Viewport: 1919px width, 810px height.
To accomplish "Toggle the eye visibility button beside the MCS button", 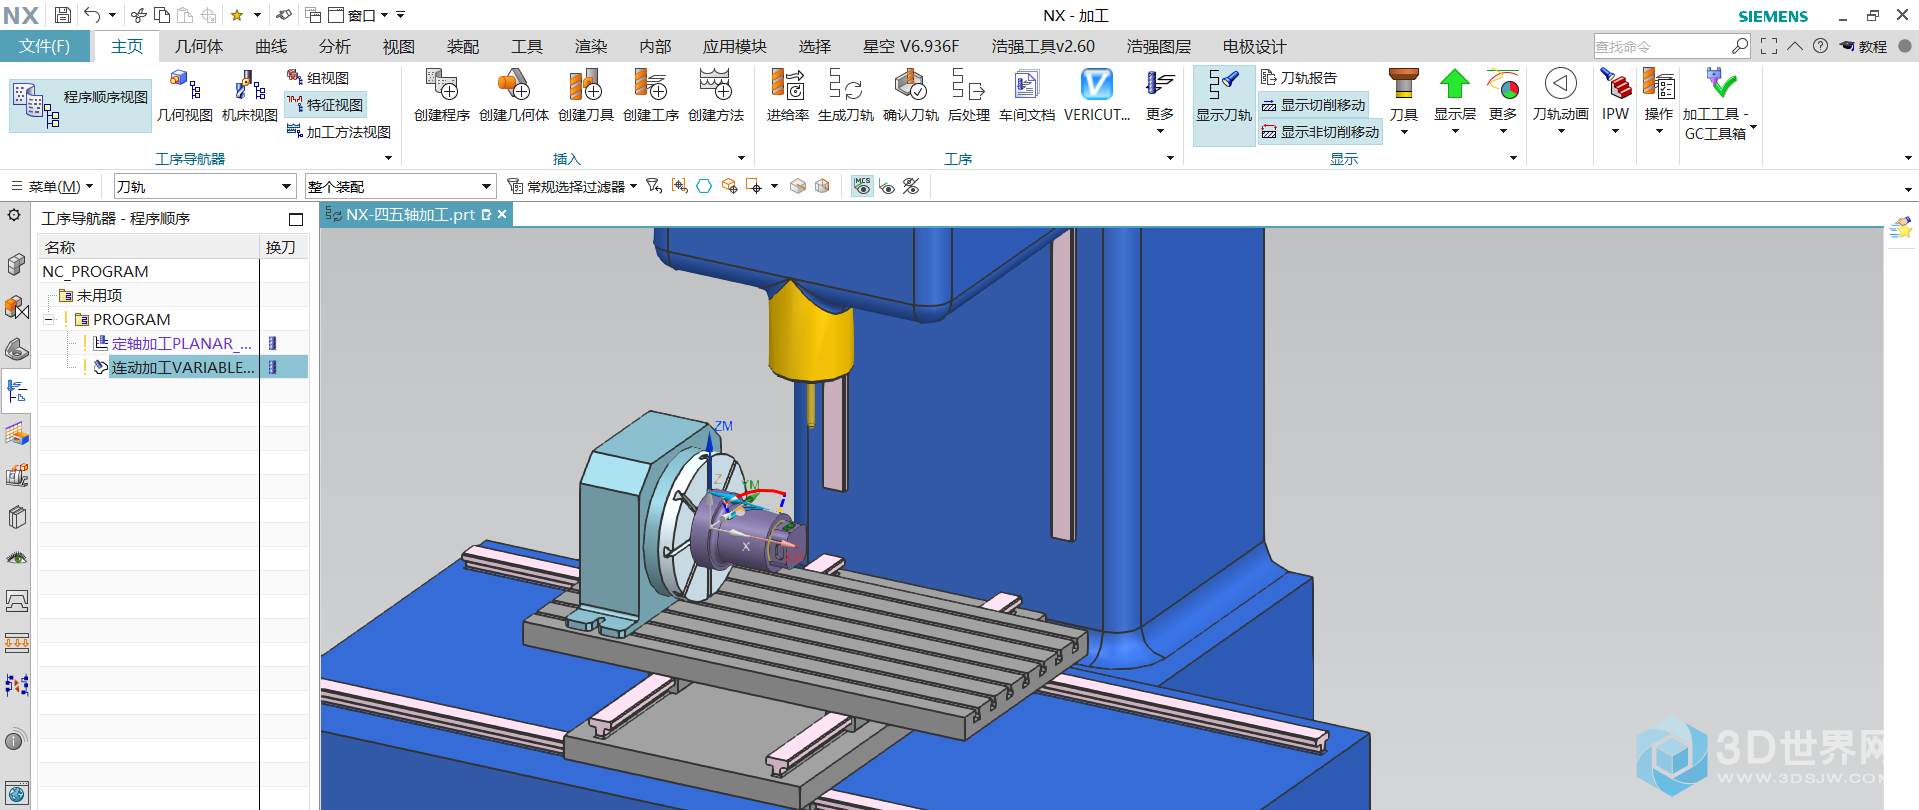I will tap(887, 186).
